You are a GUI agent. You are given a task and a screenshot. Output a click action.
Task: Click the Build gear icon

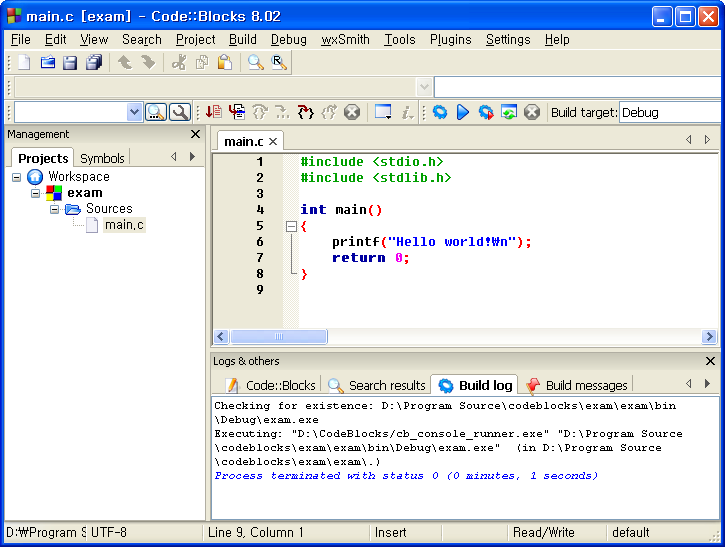point(440,113)
